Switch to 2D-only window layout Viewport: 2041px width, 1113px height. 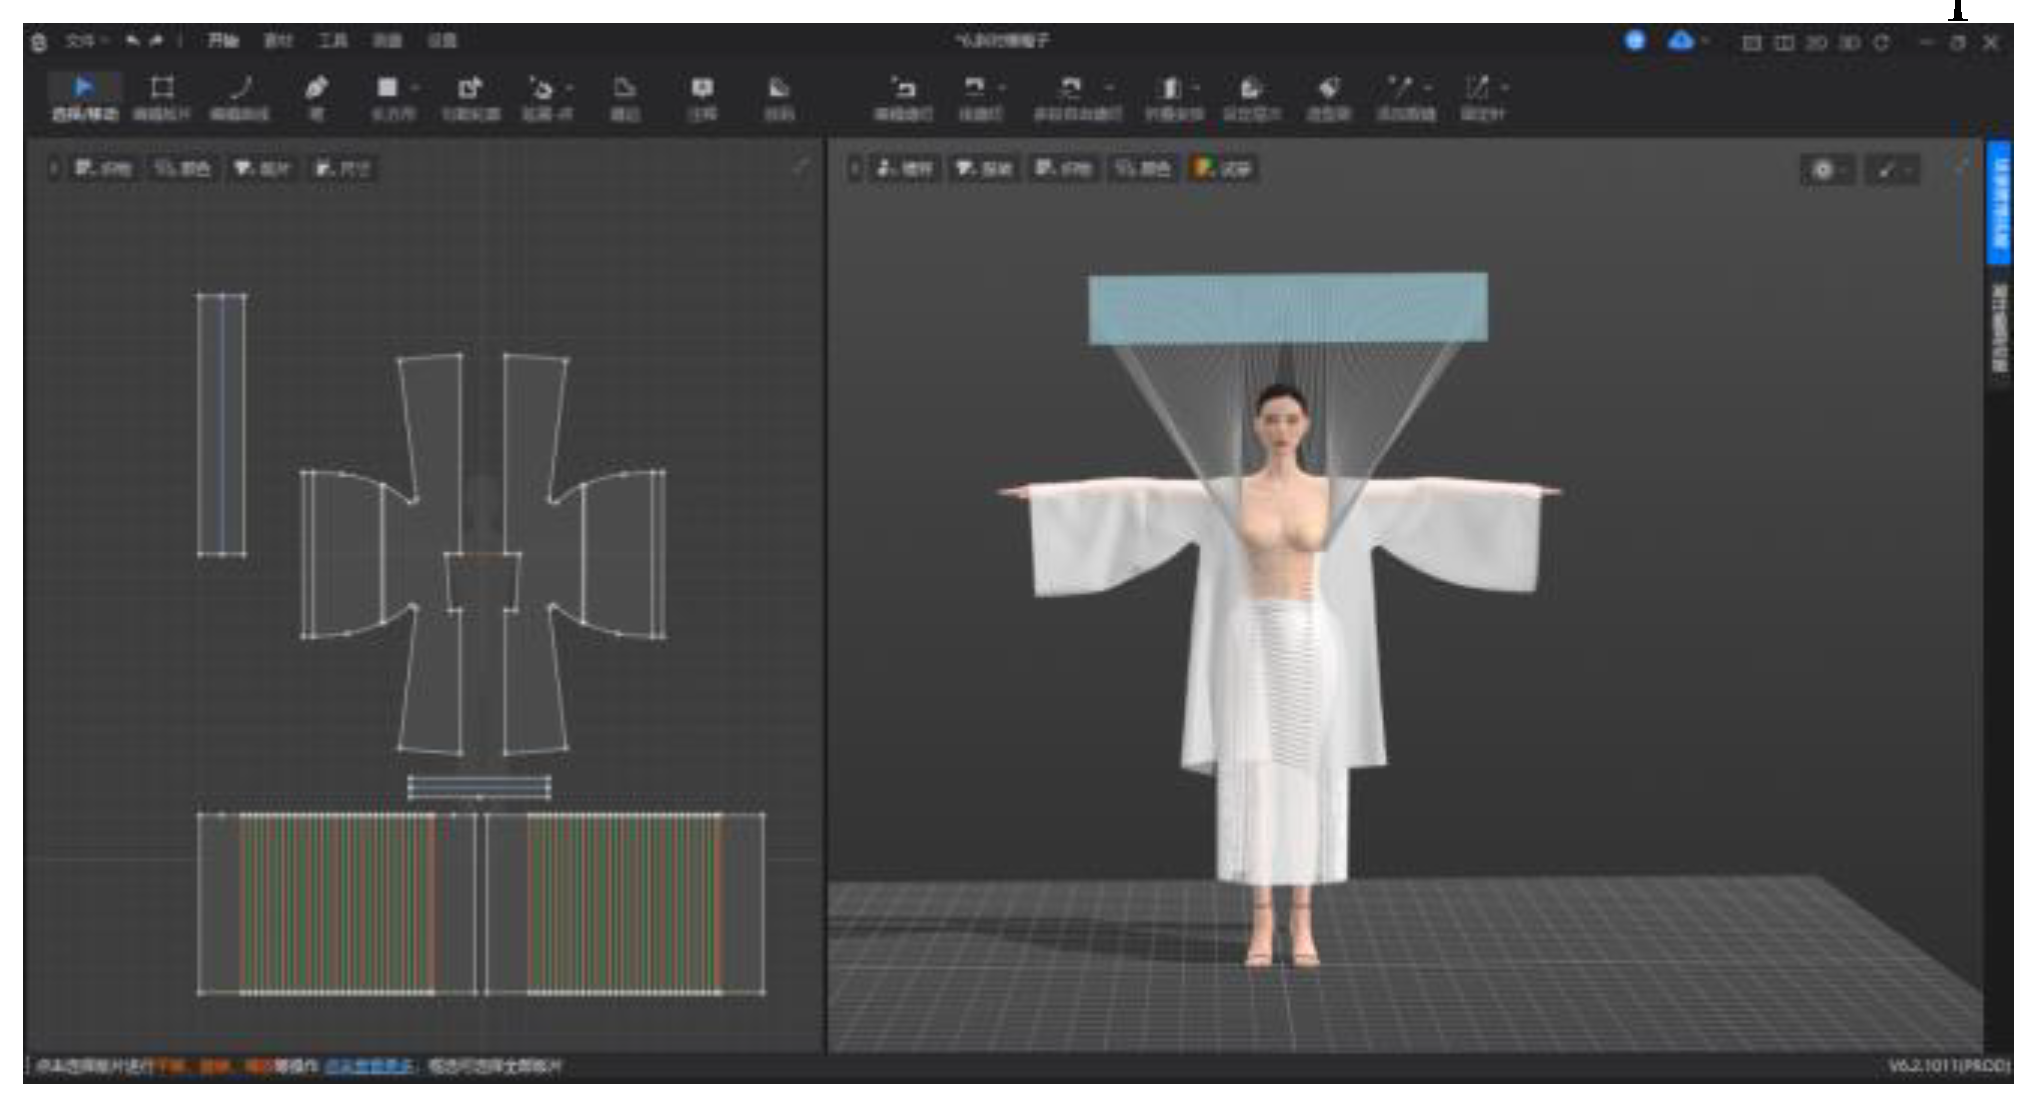(x=1817, y=43)
